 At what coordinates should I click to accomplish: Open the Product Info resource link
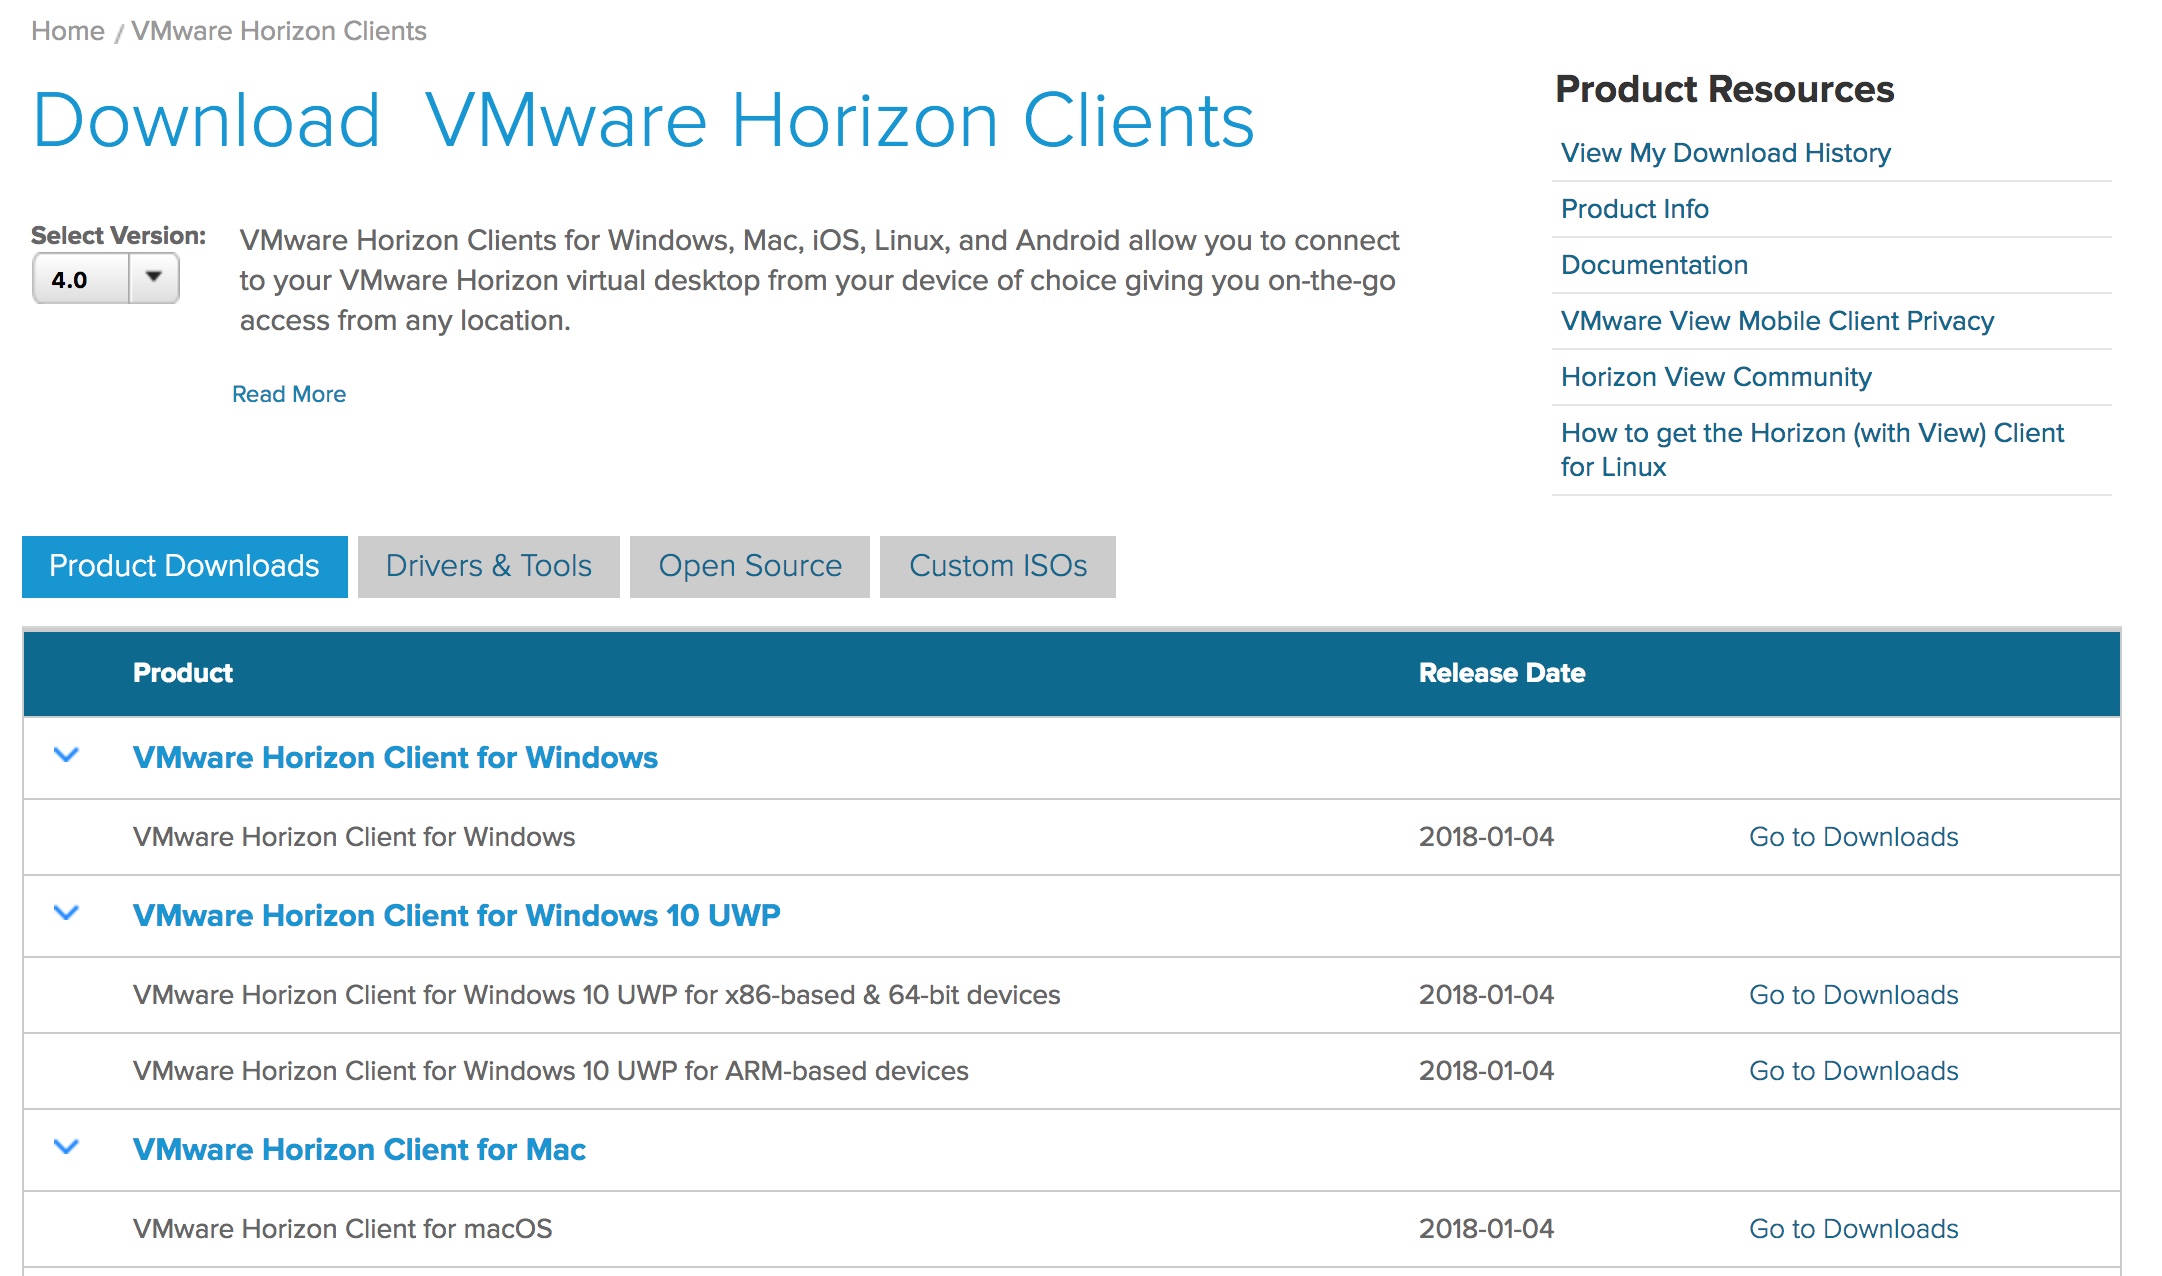1634,209
